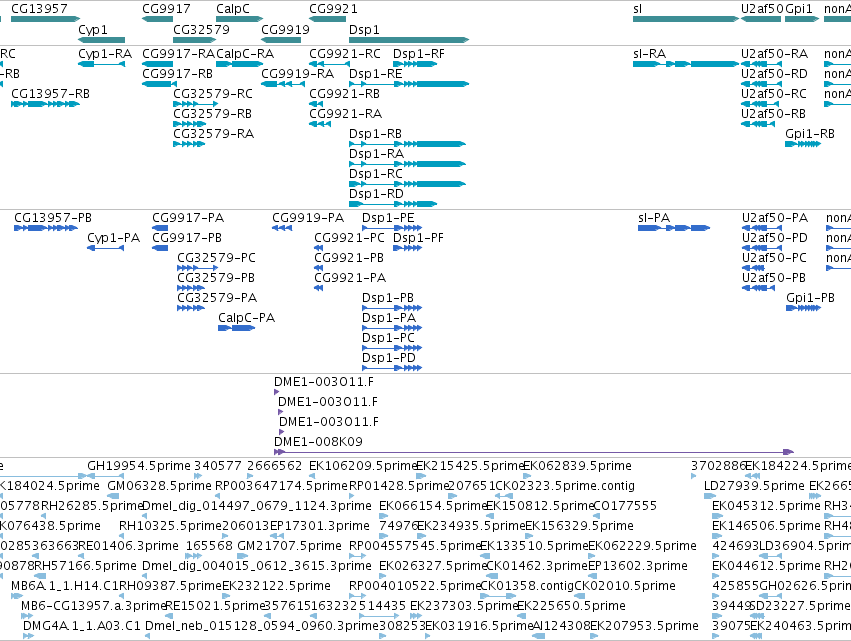Select the GH19954.5prime EST label
The height and width of the screenshot is (641, 851).
click(x=139, y=466)
